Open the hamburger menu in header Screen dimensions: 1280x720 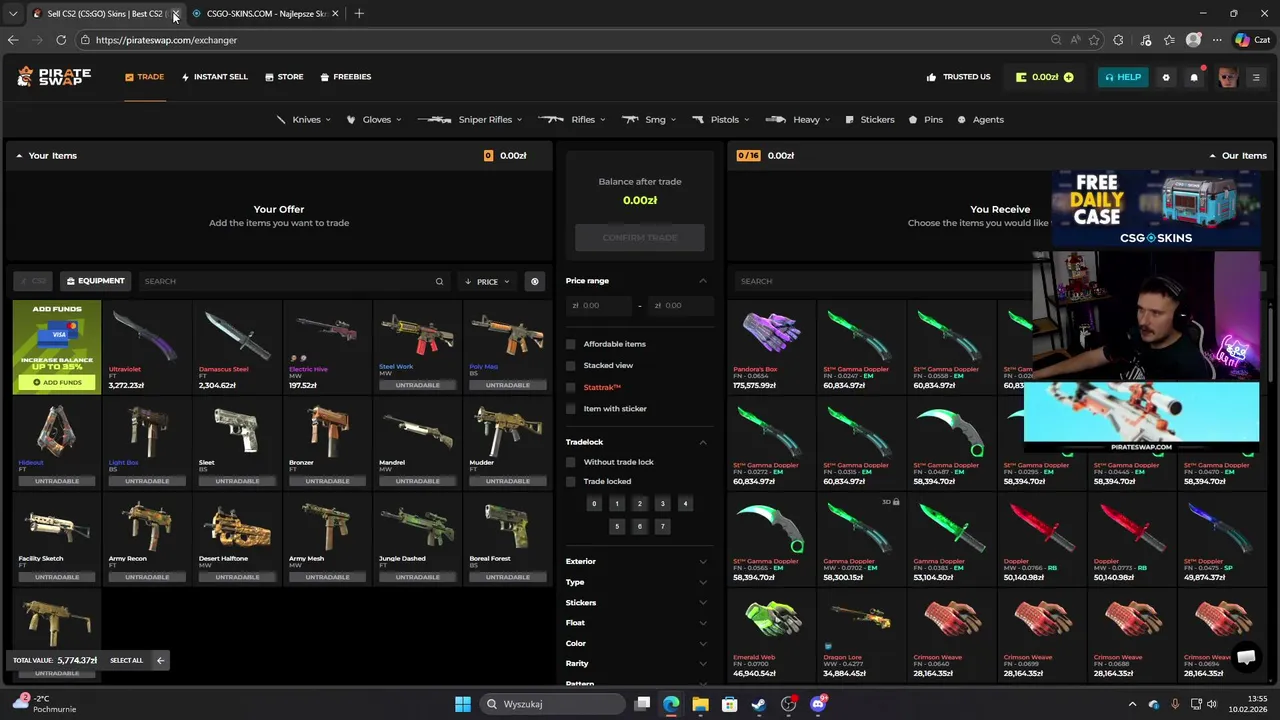point(1256,77)
